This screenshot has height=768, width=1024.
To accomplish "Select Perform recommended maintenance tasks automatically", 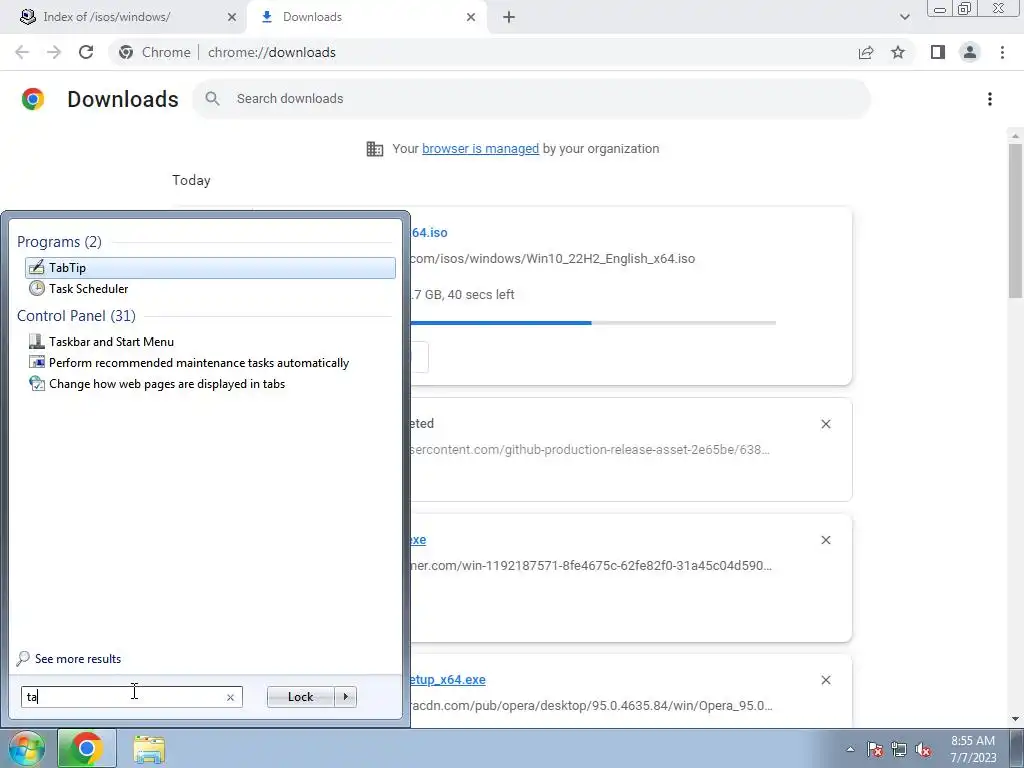I will point(199,362).
